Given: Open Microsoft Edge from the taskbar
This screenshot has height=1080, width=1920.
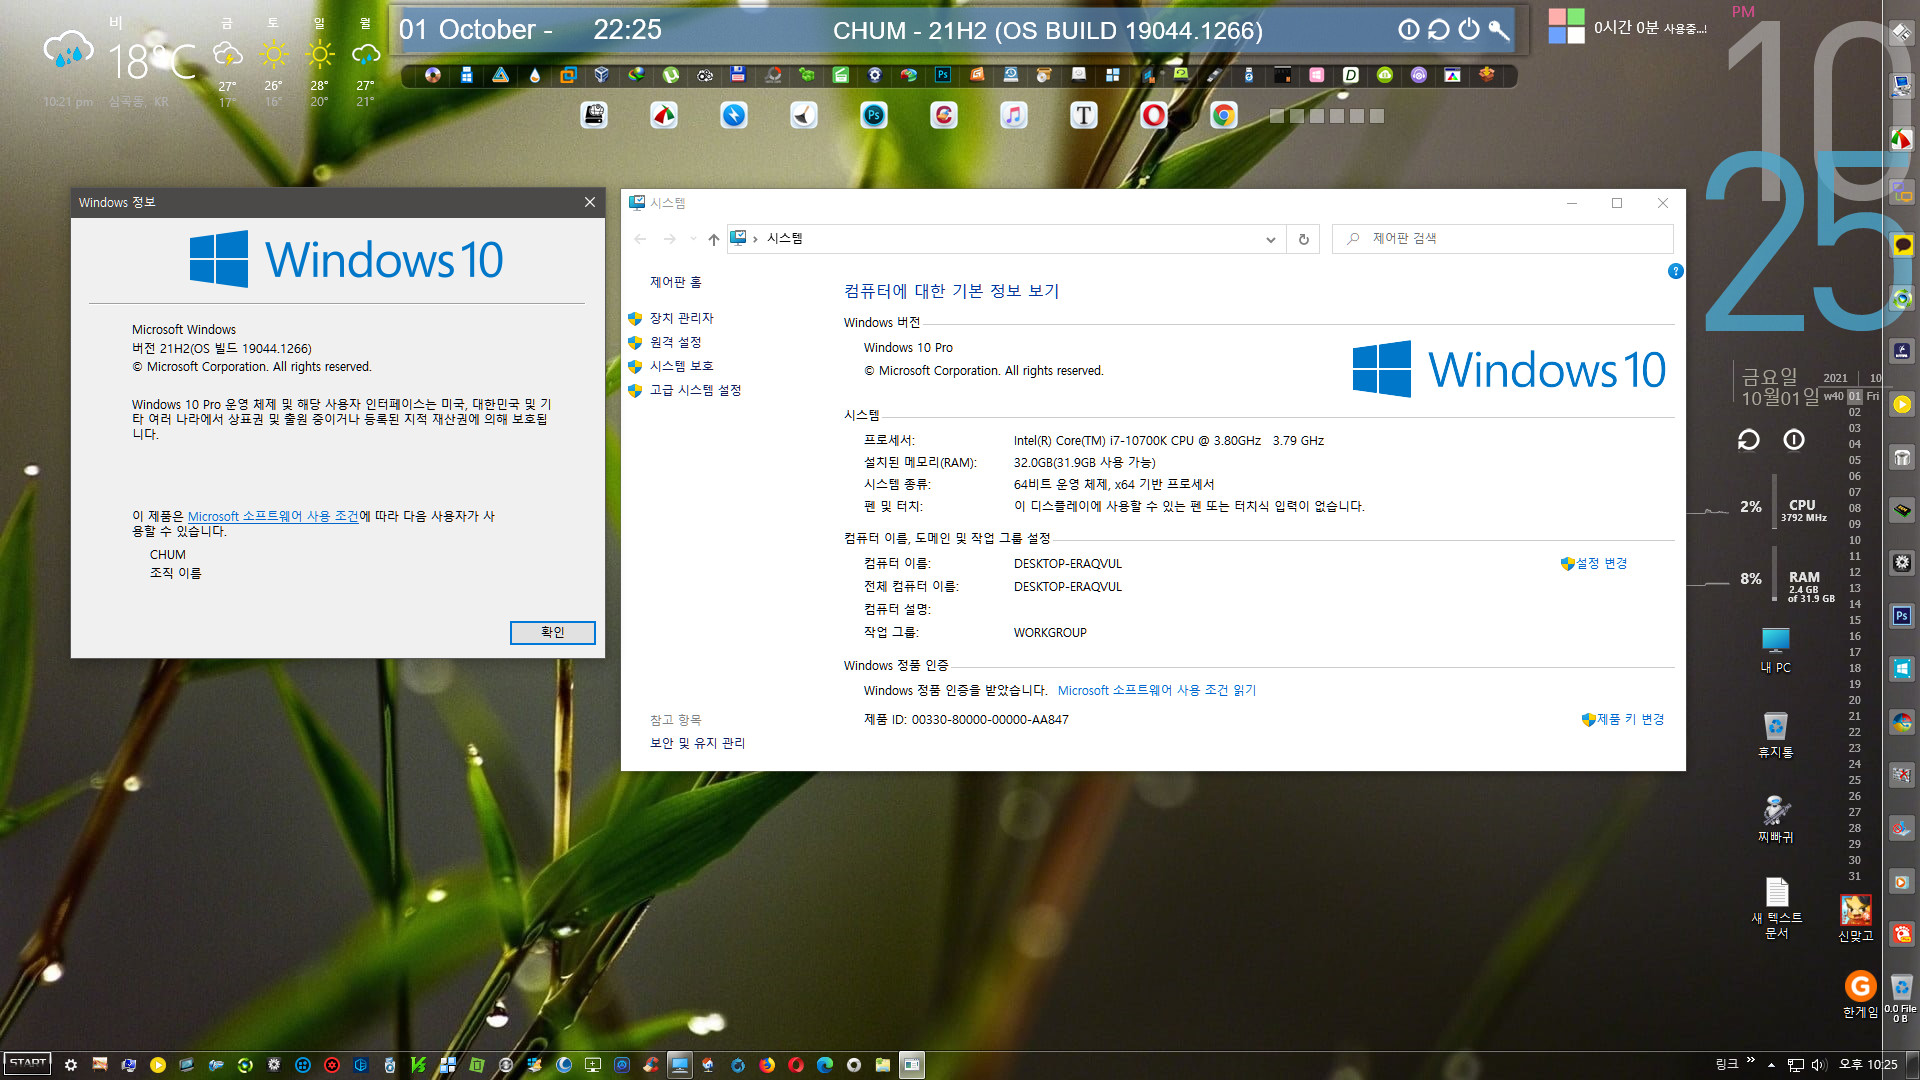Looking at the screenshot, I should pos(825,1065).
